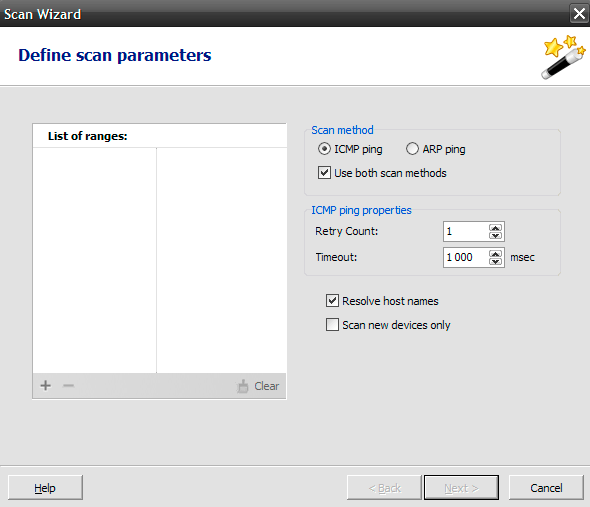The width and height of the screenshot is (590, 507).
Task: Enable Scan new devices only
Action: [332, 324]
